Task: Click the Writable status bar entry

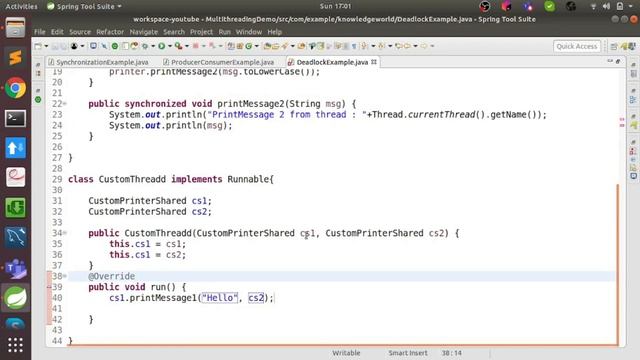Action: pyautogui.click(x=346, y=353)
